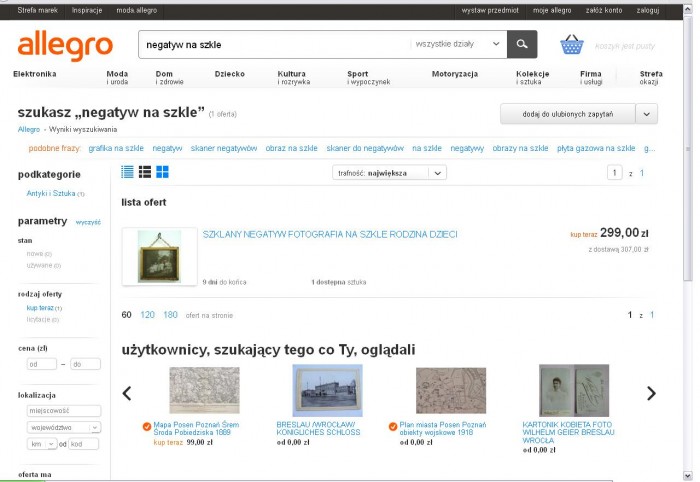Open the Elektronika category menu
Screen dimensions: 700x482
[x=35, y=74]
